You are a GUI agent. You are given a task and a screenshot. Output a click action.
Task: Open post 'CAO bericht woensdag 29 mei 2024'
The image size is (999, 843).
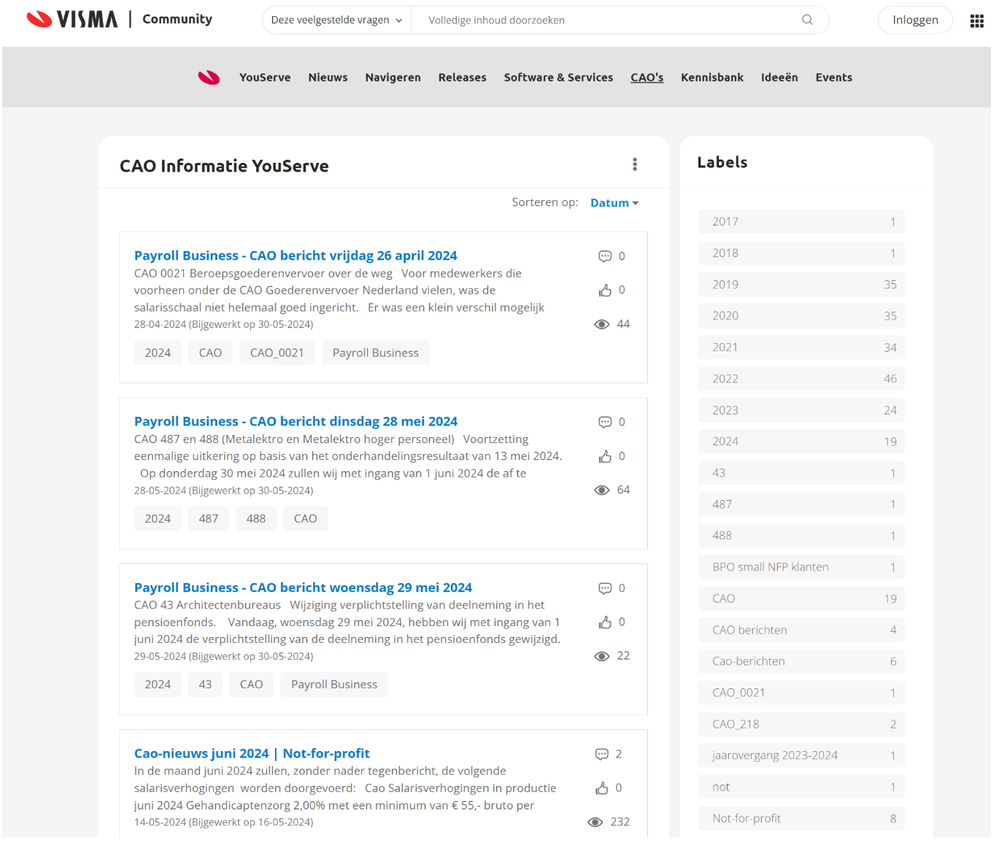coord(303,587)
